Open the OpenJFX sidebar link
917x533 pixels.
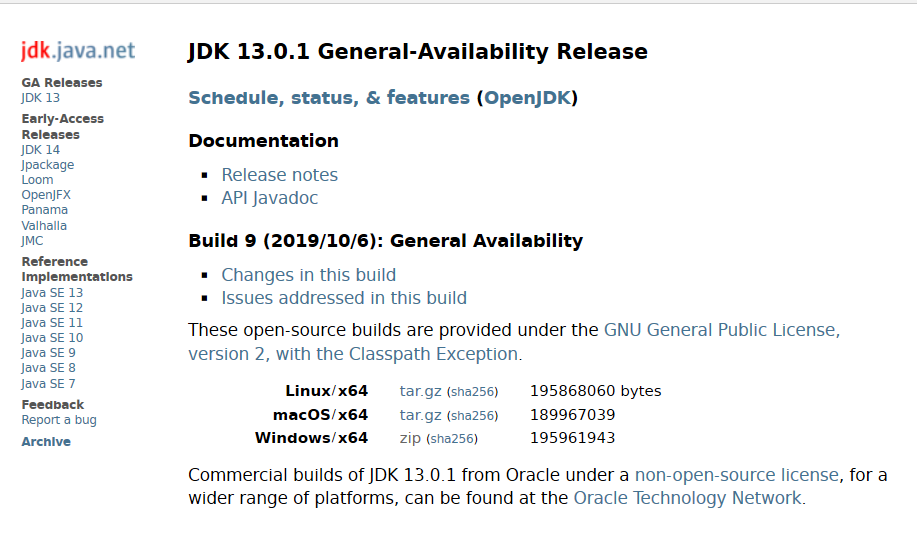coord(46,195)
